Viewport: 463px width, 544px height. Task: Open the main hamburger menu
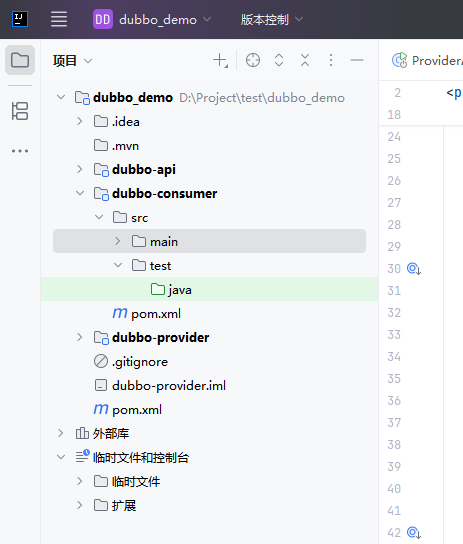(59, 19)
